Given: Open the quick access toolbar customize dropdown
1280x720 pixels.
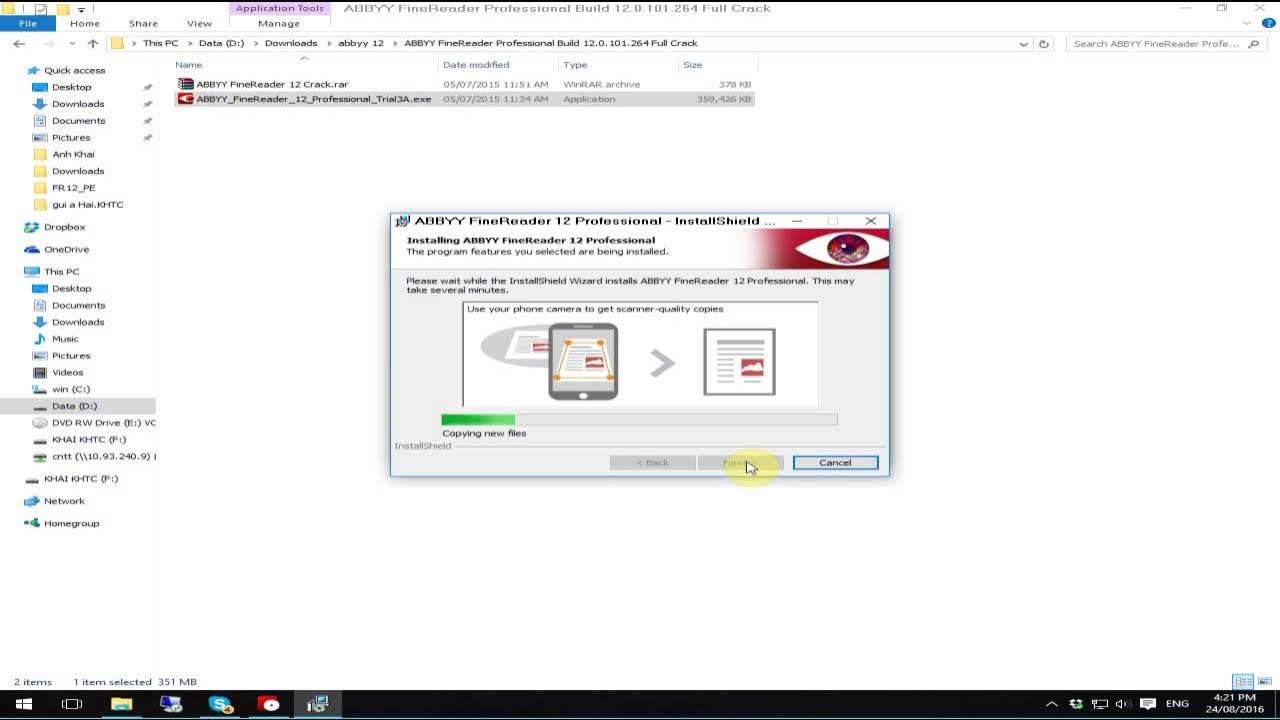Looking at the screenshot, I should (82, 8).
